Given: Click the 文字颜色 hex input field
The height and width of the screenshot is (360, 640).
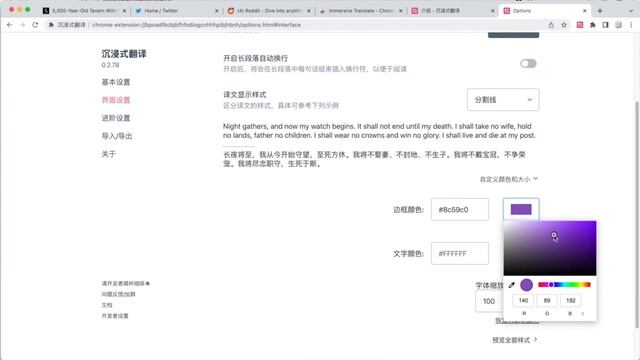Looking at the screenshot, I should (x=460, y=253).
